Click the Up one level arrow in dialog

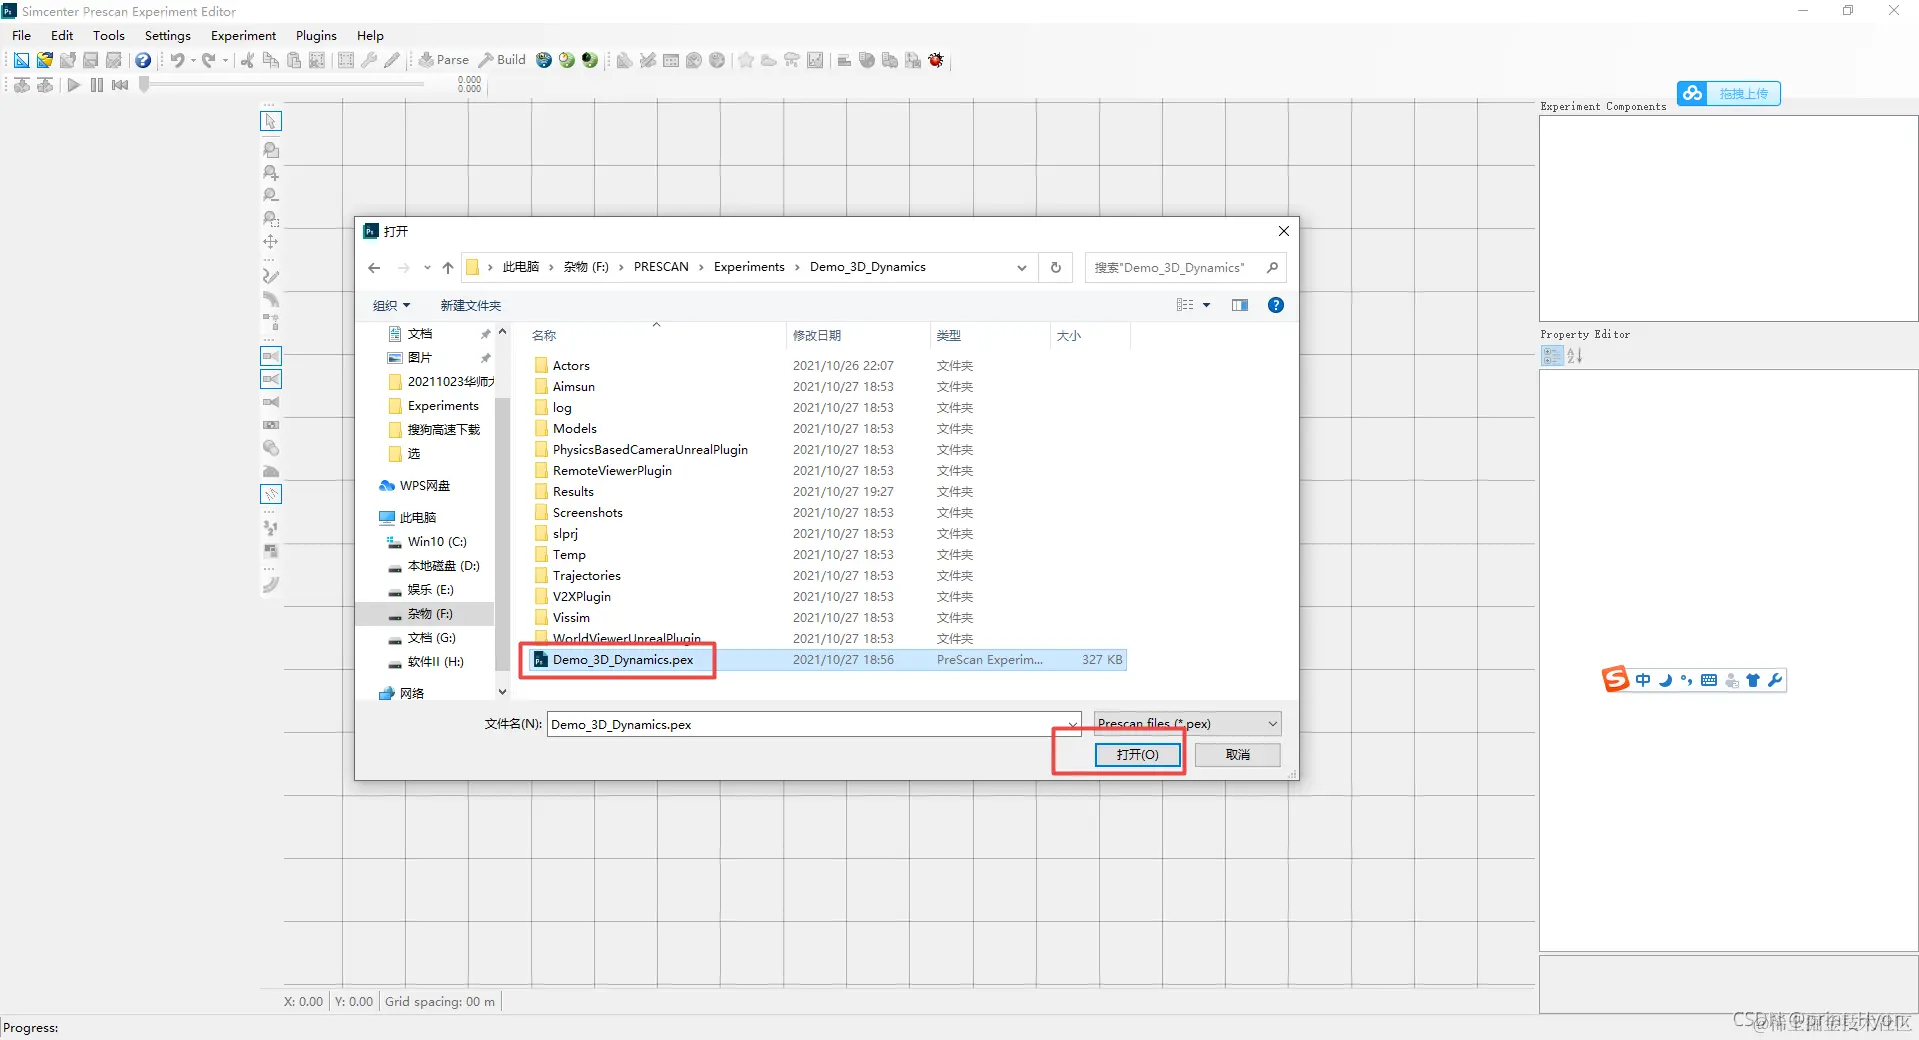coord(448,268)
